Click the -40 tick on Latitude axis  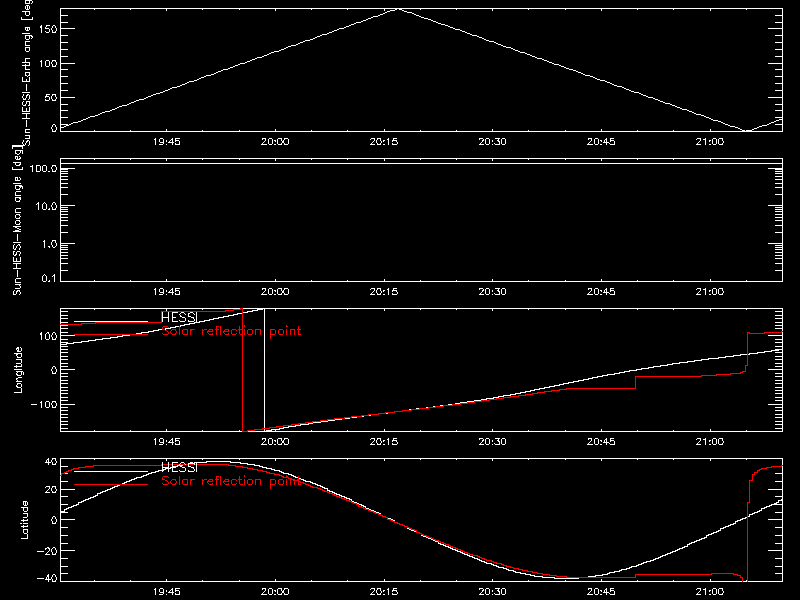pos(47,578)
